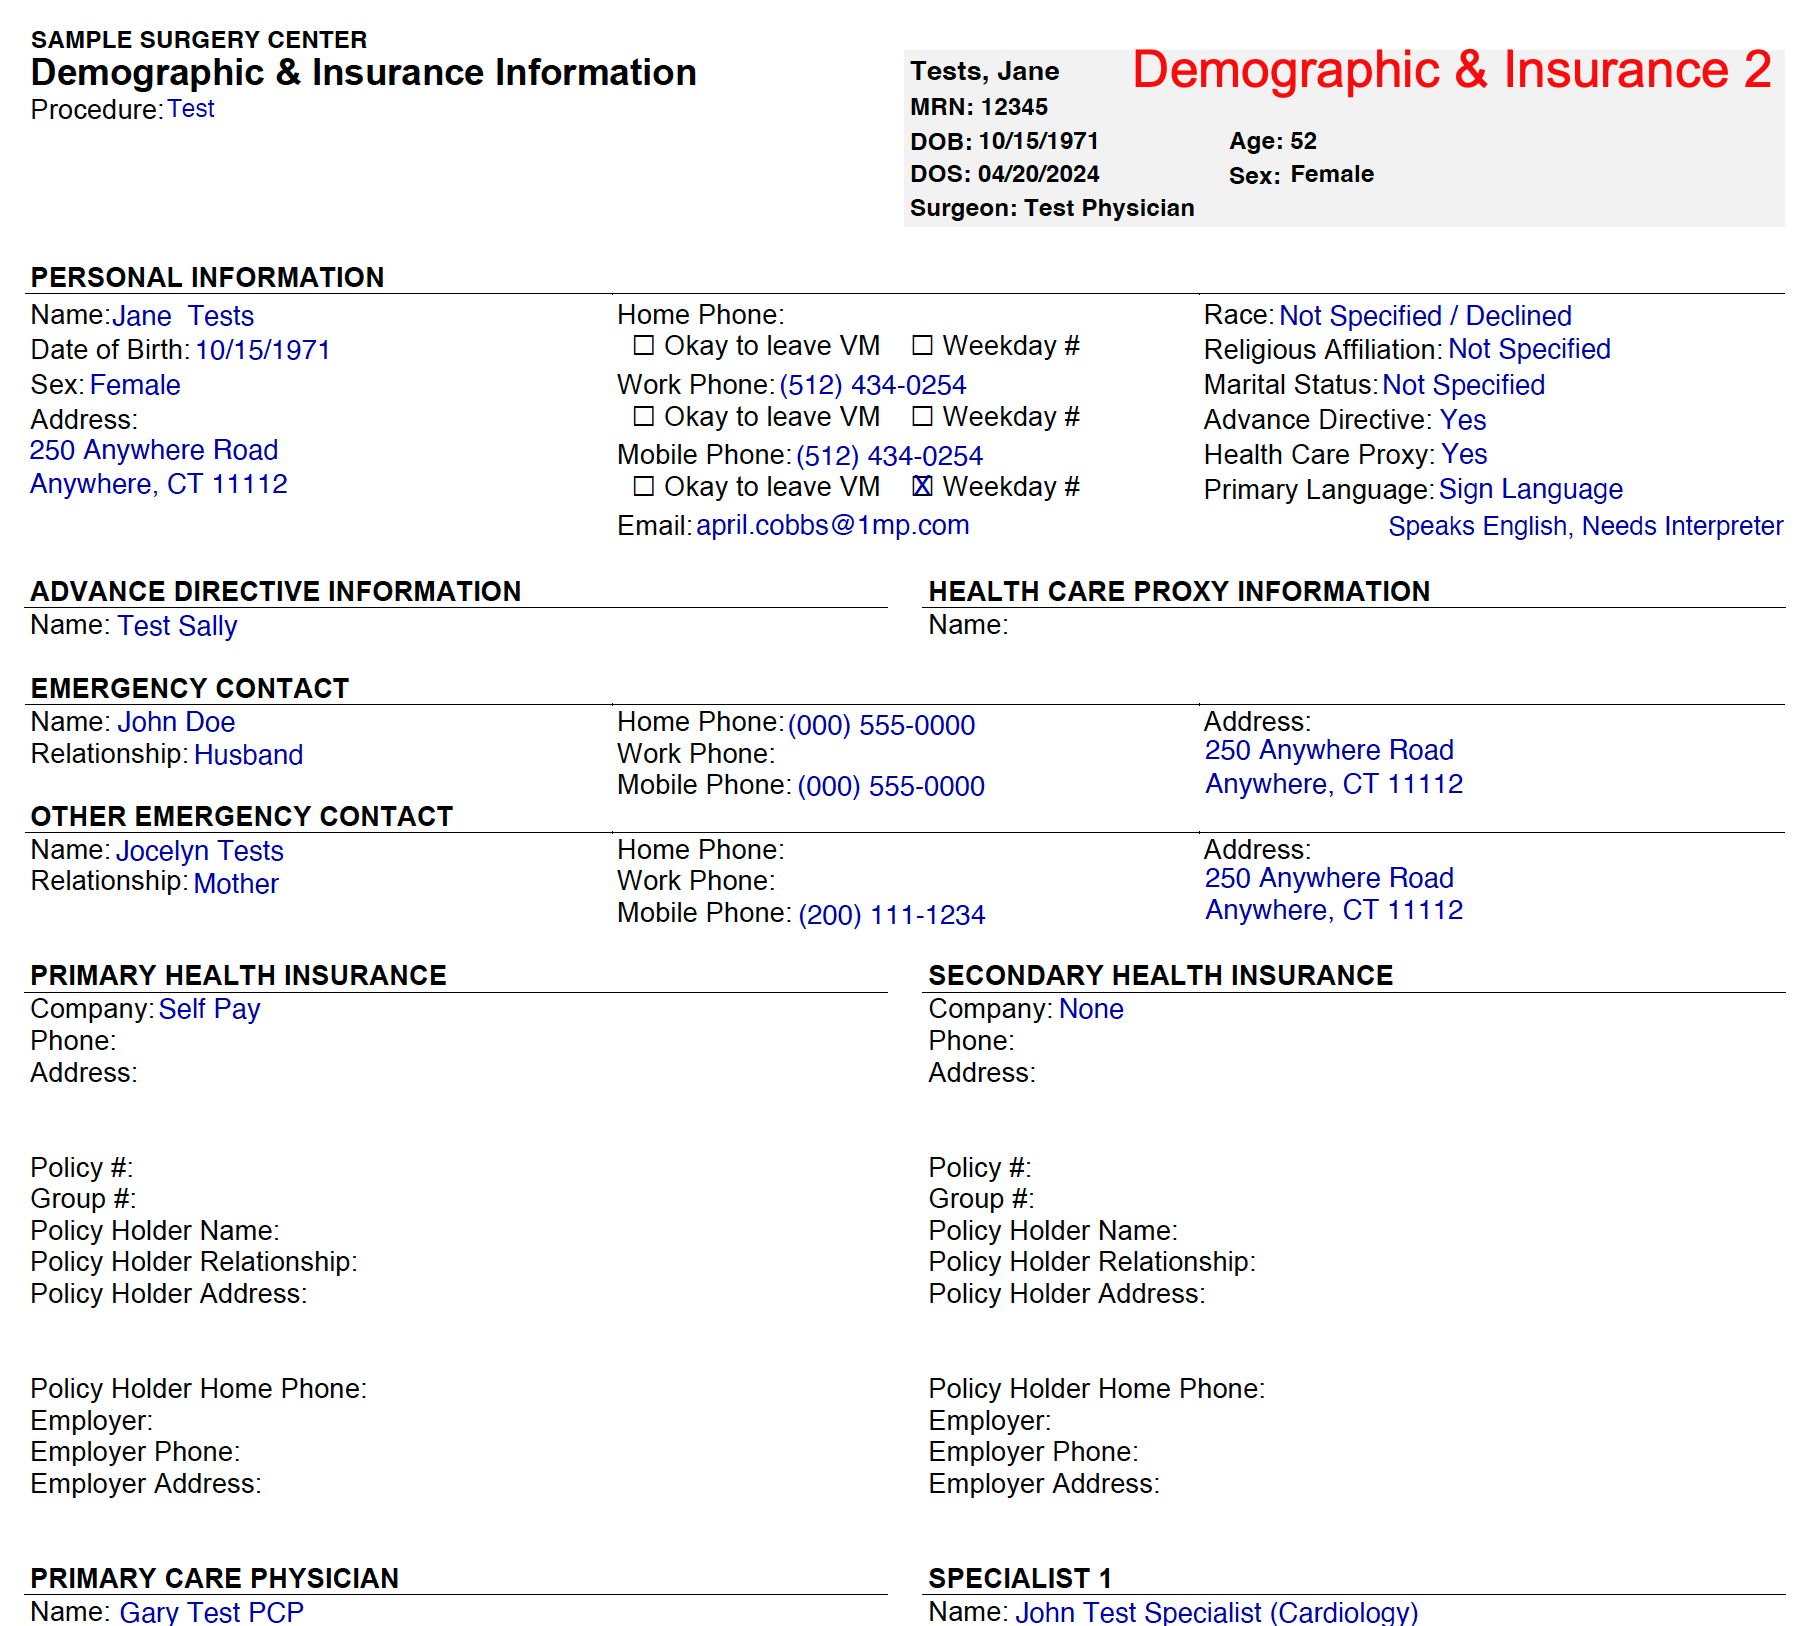This screenshot has height=1626, width=1812.
Task: Click other contact name Jocelyn Tests
Action: tap(200, 851)
